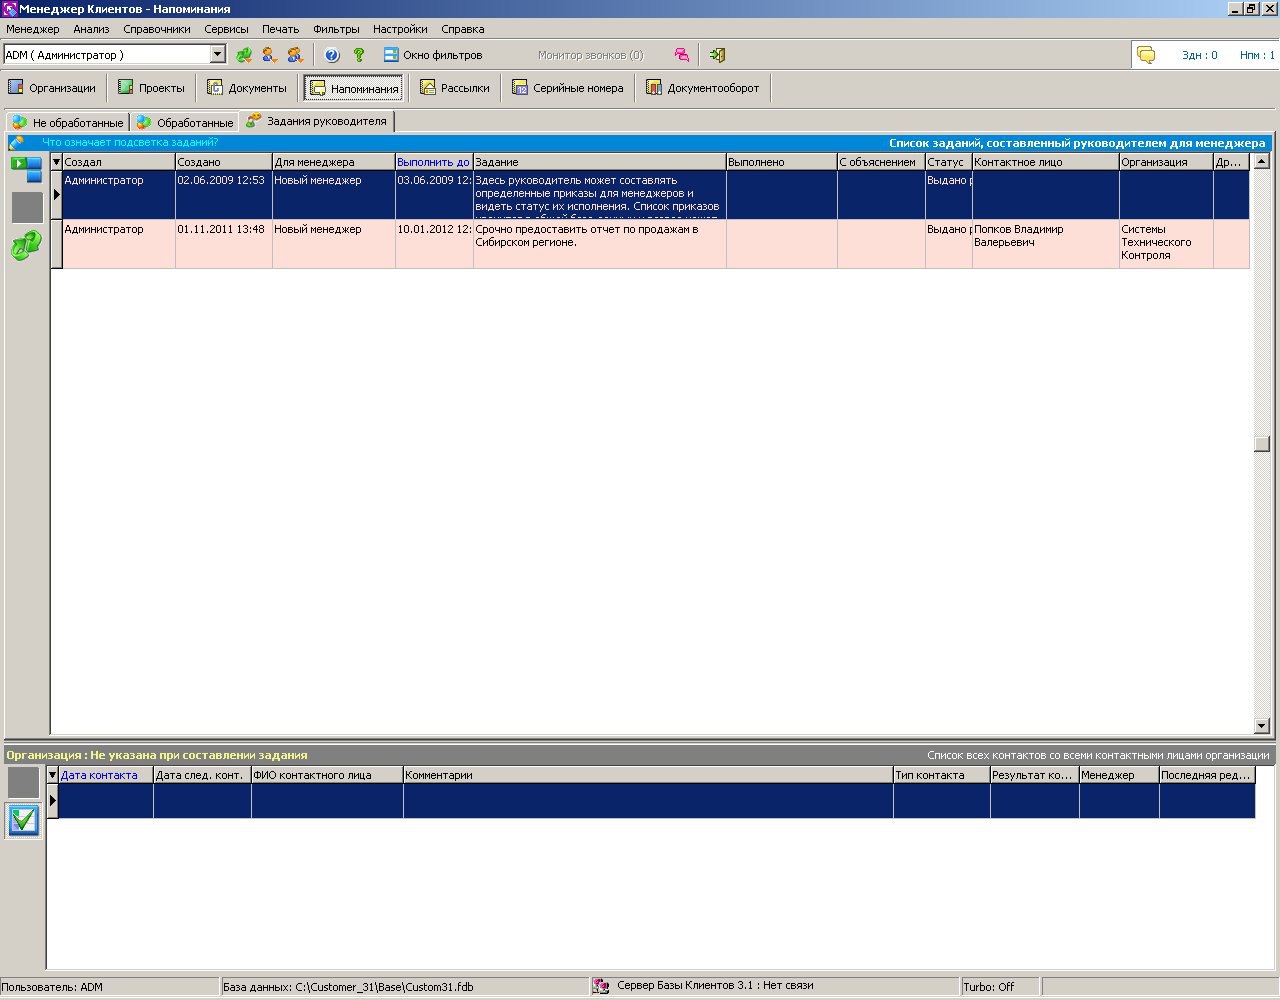Viewport: 1280px width, 1000px height.
Task: Click 'Что означает подсветка заданий?' link
Action: point(130,142)
